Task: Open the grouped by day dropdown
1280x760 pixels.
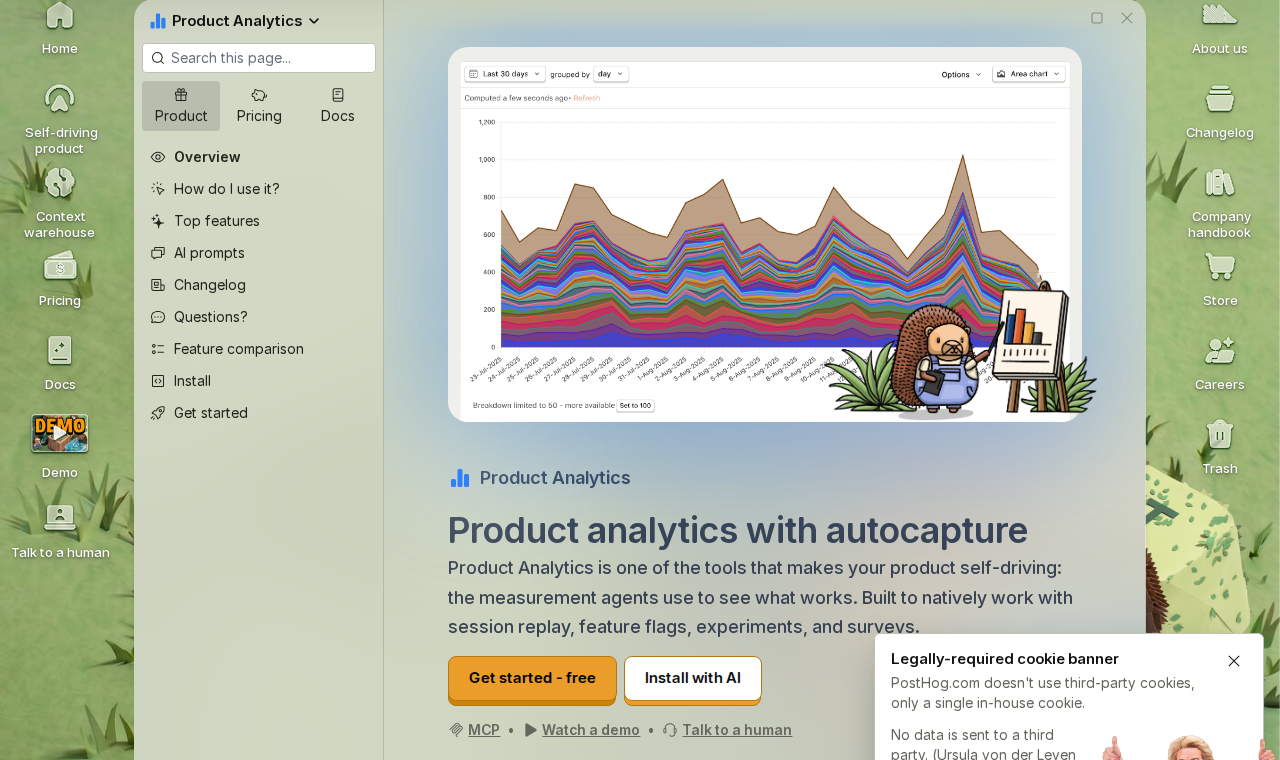Action: [x=611, y=74]
